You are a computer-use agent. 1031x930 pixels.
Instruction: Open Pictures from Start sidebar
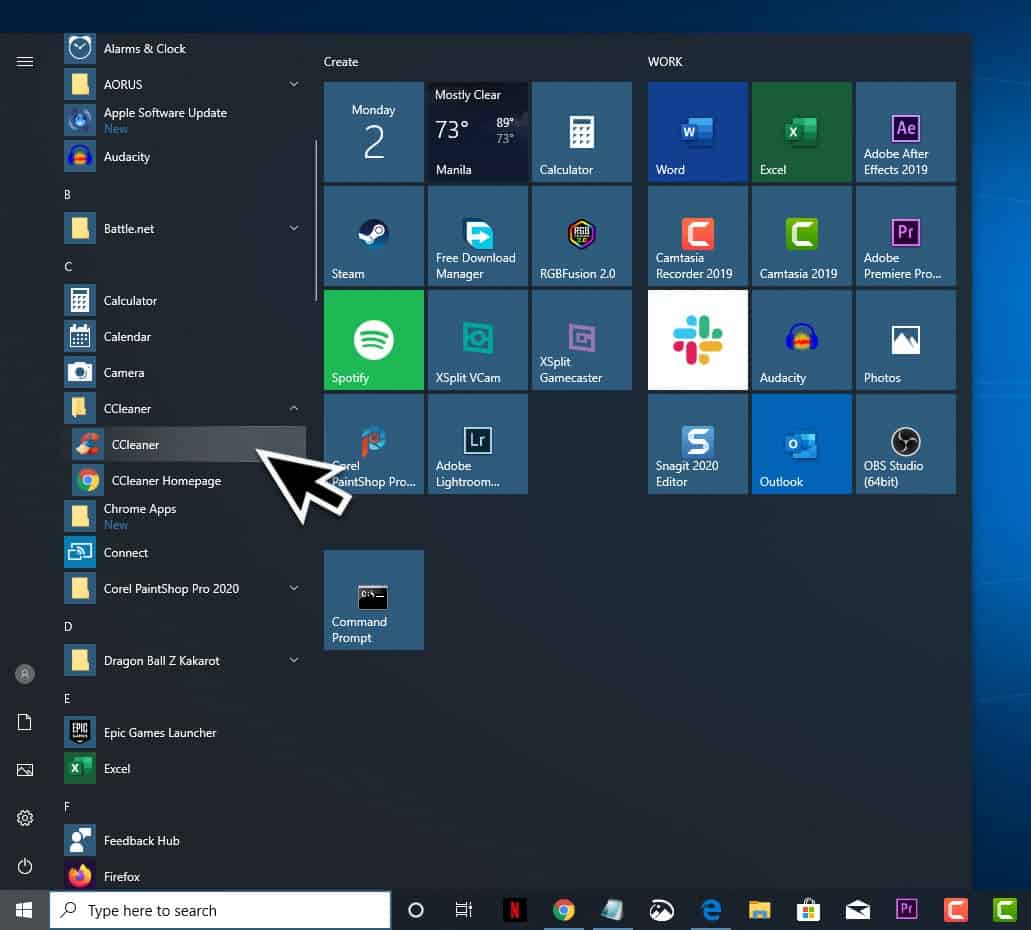pos(24,770)
